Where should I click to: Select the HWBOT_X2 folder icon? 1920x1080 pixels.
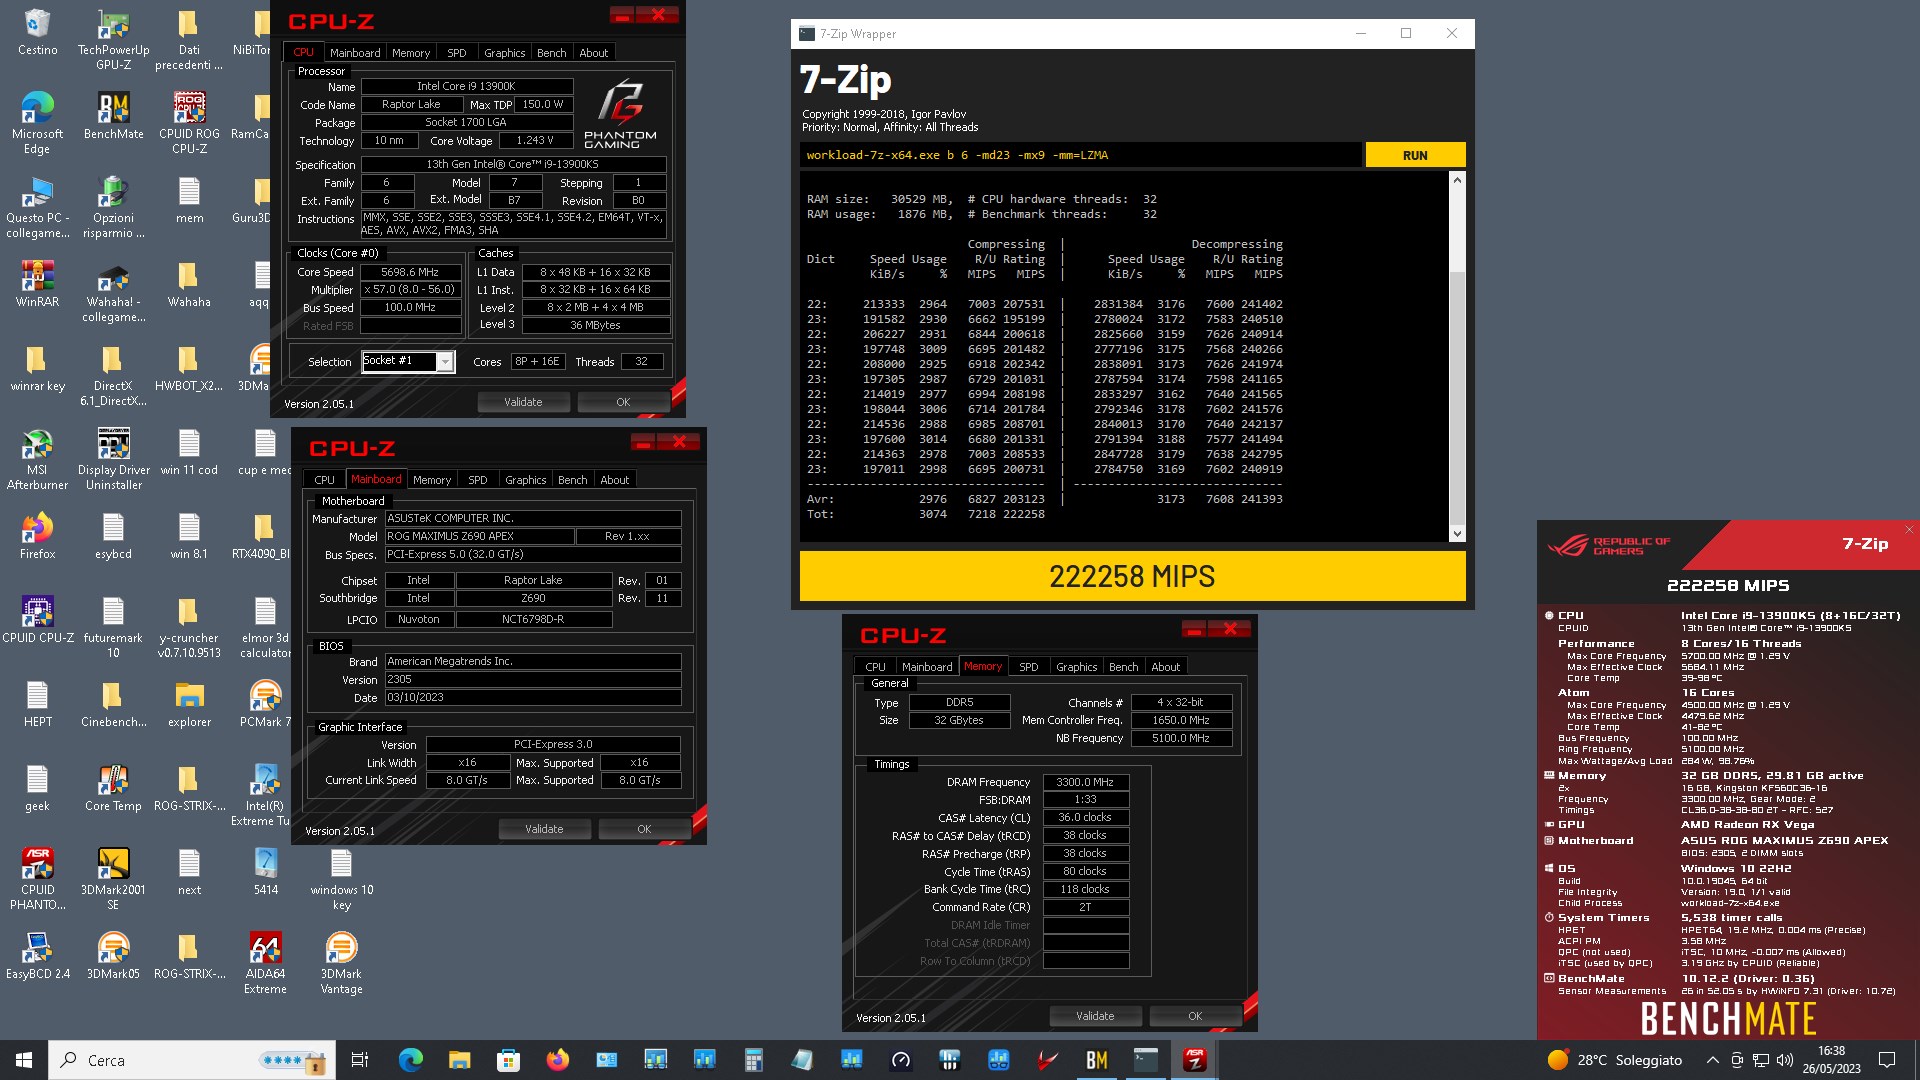[189, 368]
